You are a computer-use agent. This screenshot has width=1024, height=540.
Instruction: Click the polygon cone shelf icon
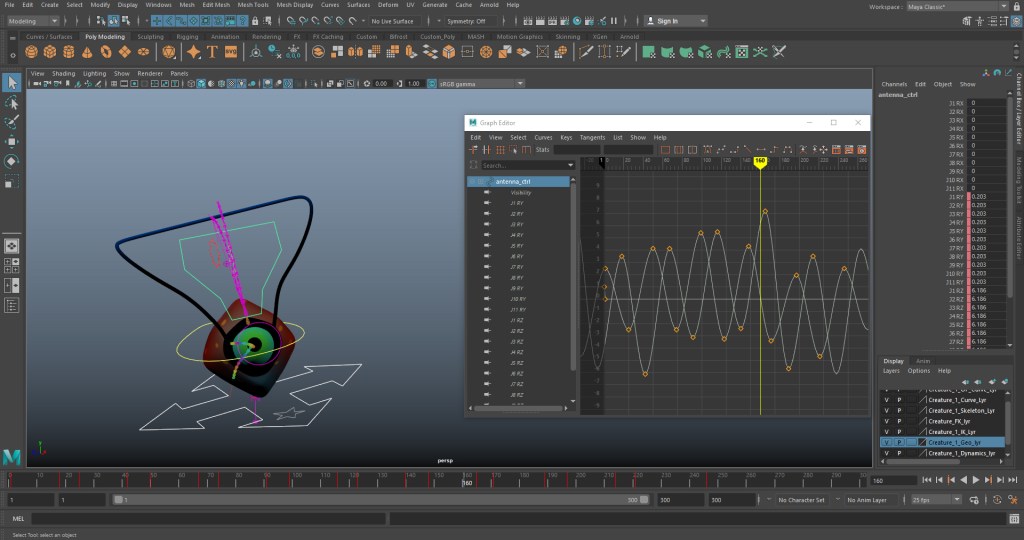pyautogui.click(x=86, y=52)
